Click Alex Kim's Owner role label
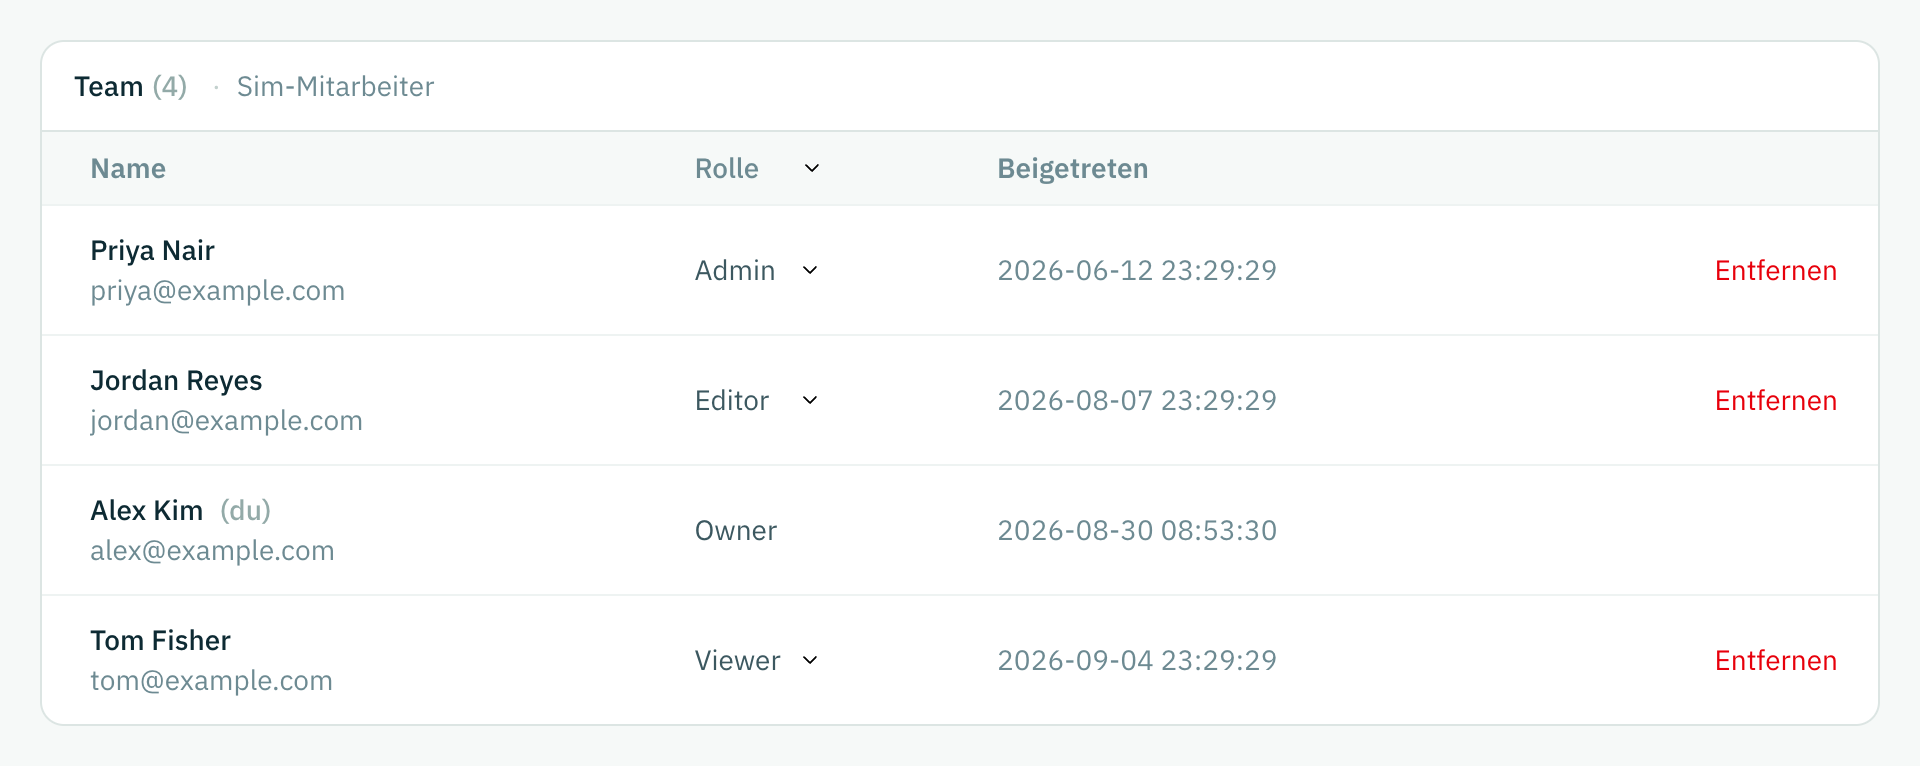The width and height of the screenshot is (1920, 766). (735, 530)
